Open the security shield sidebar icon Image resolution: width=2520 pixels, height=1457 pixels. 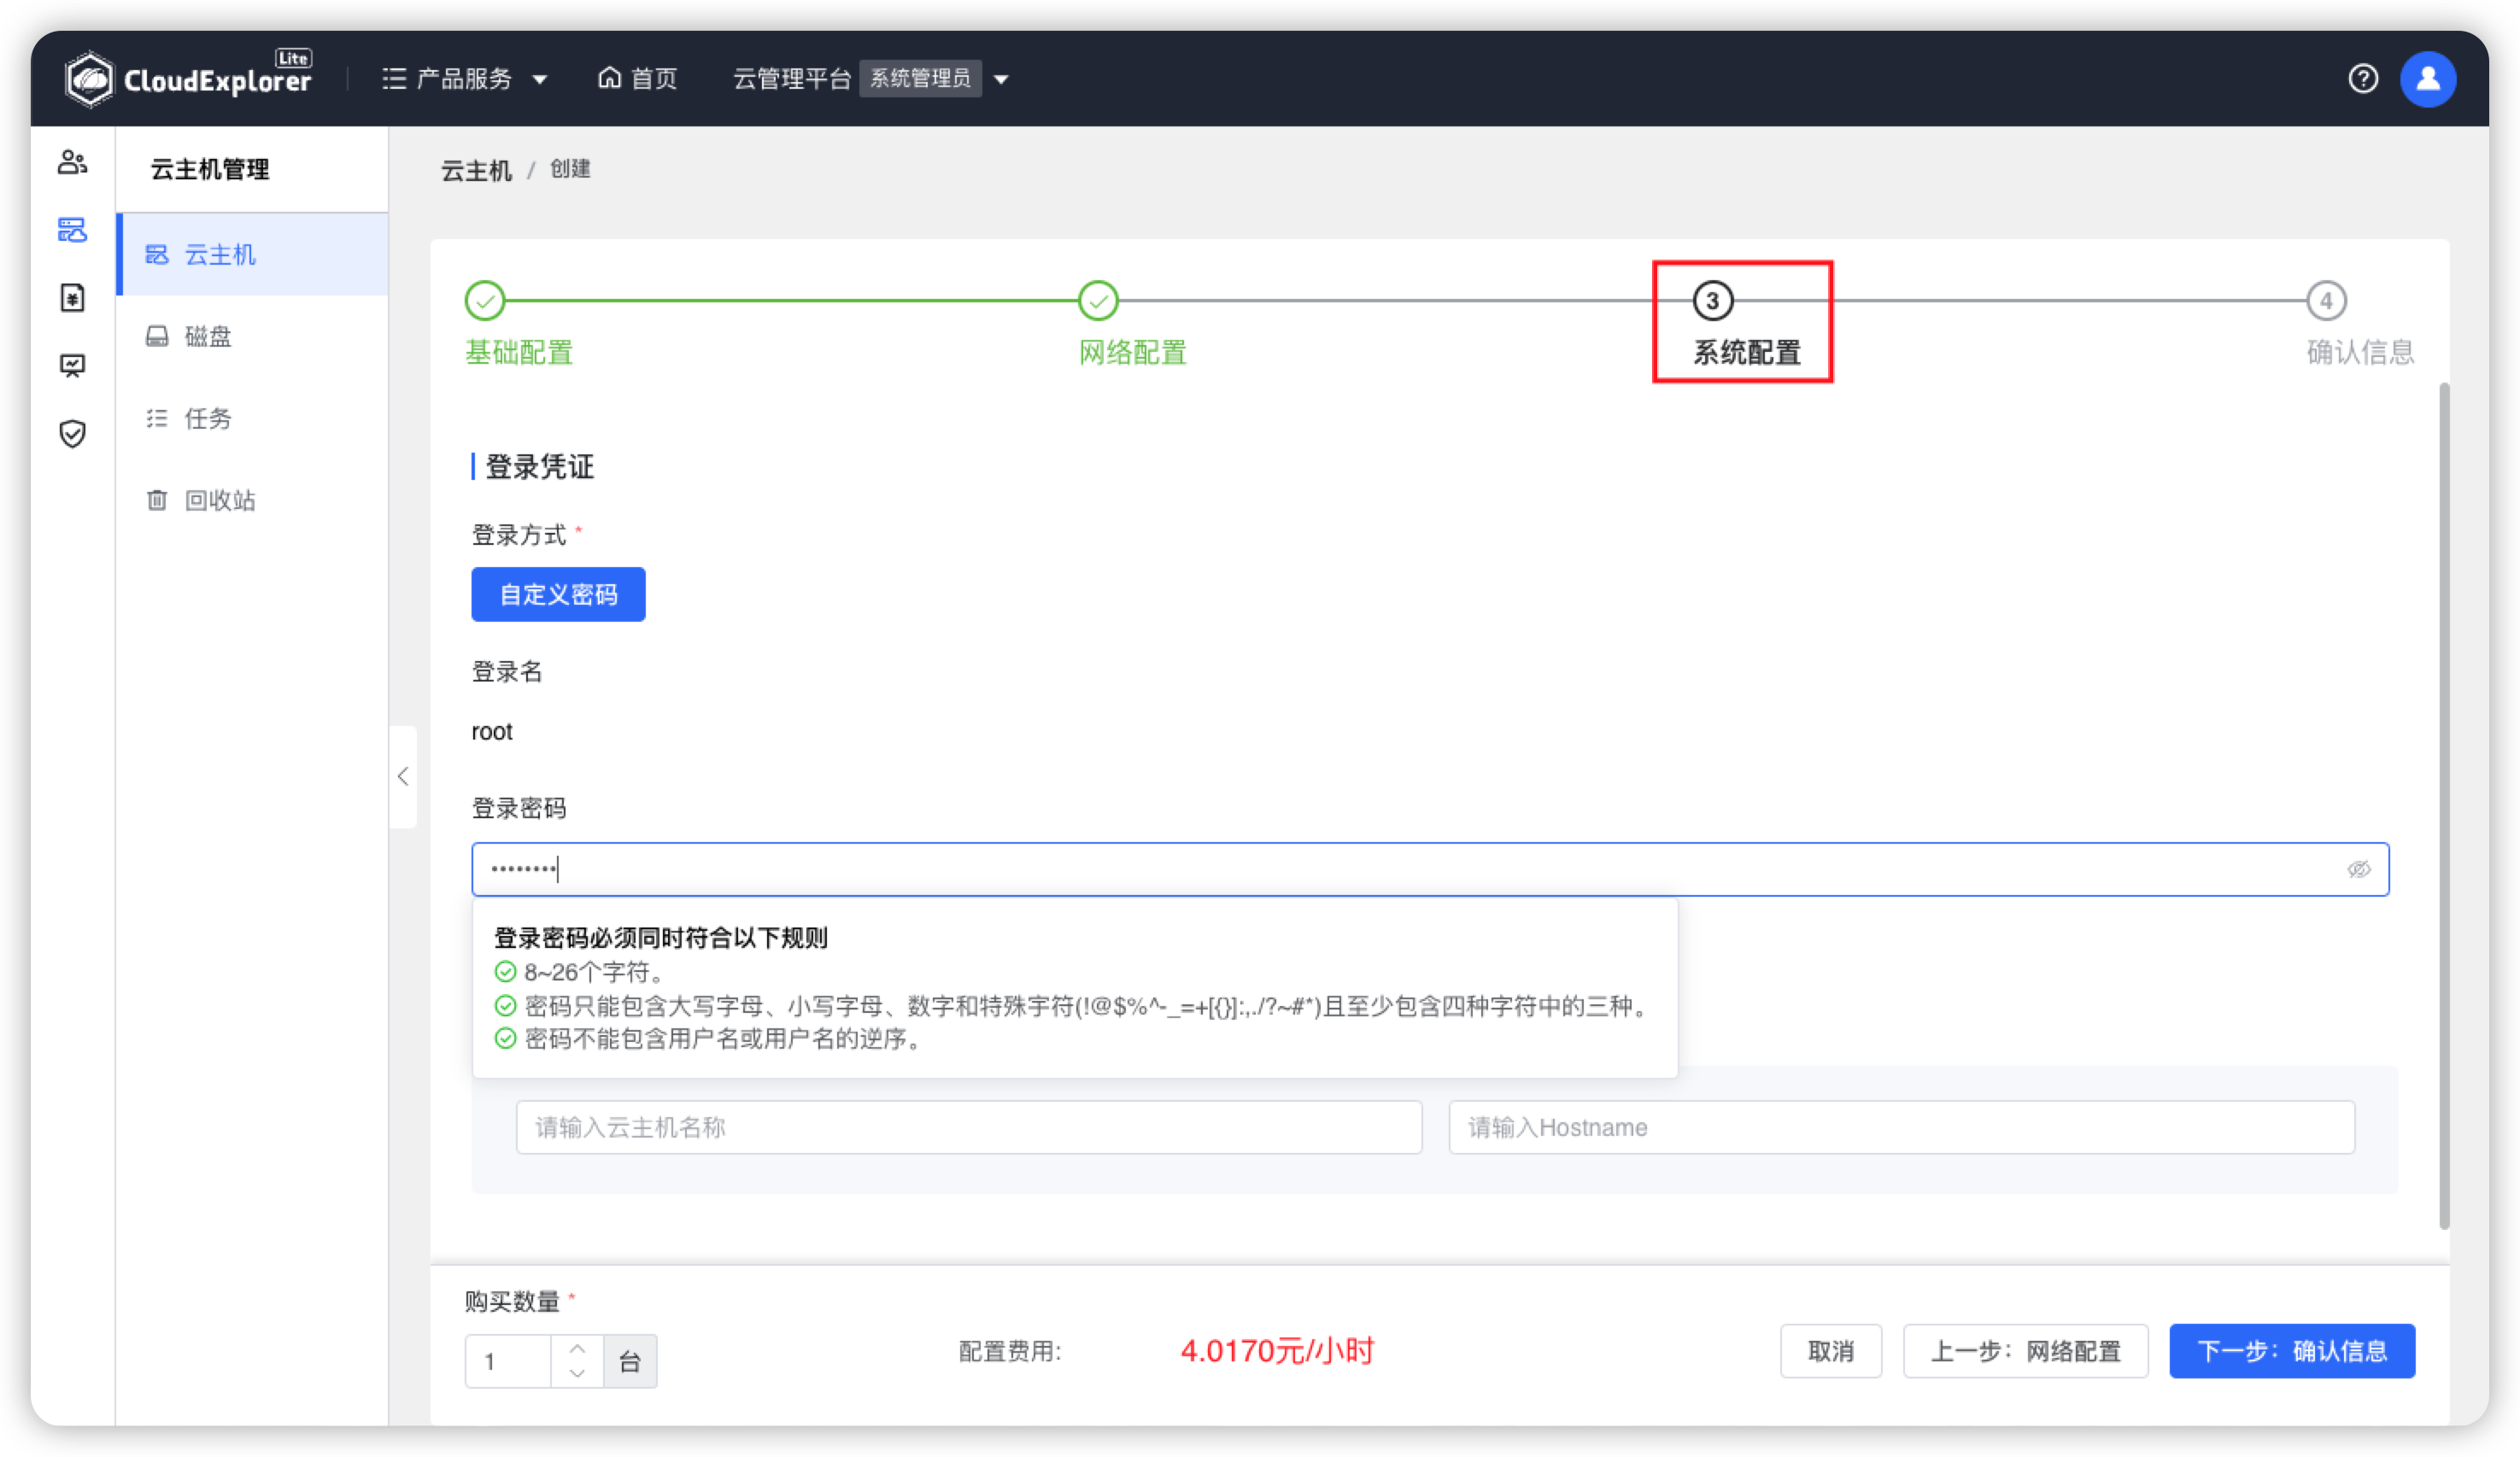coord(72,433)
